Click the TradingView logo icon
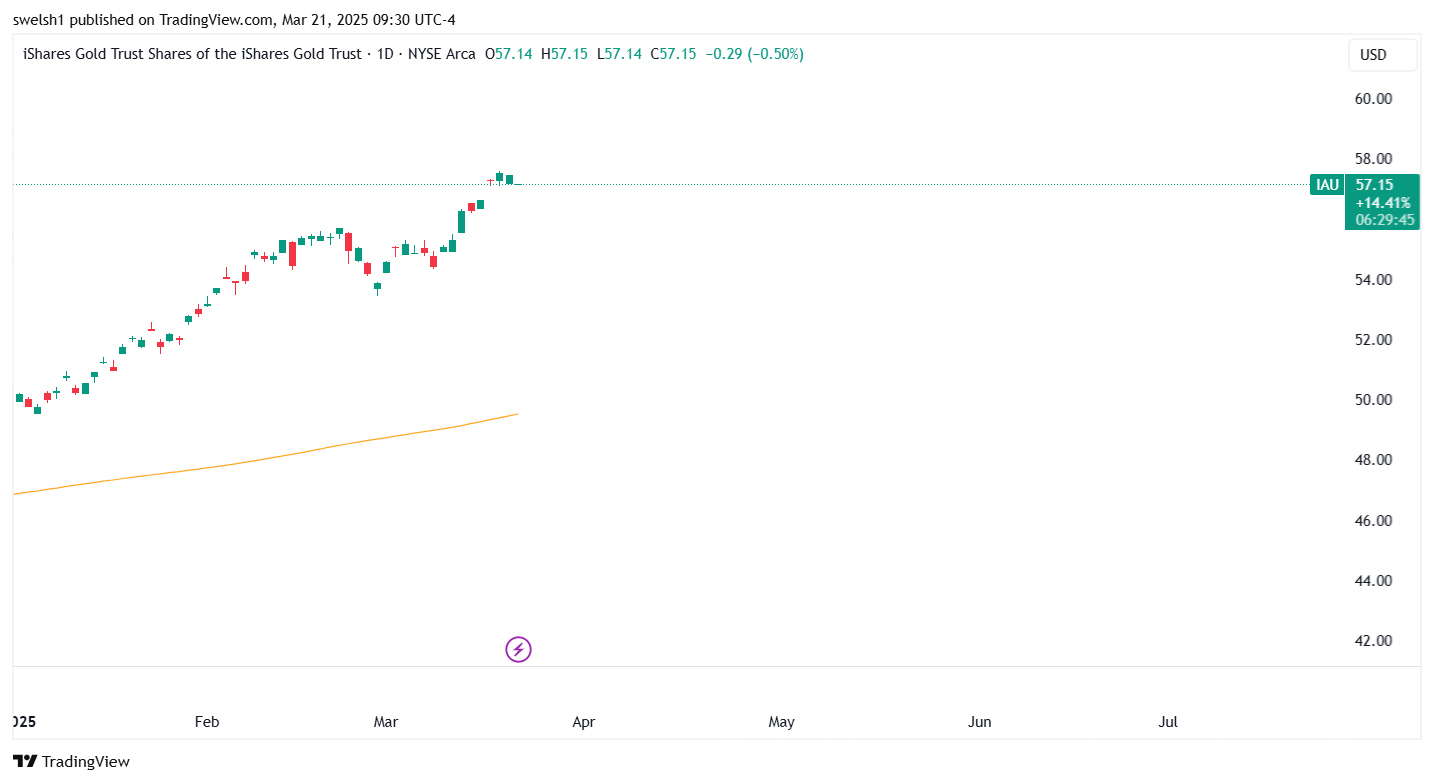This screenshot has width=1434, height=783. (24, 762)
